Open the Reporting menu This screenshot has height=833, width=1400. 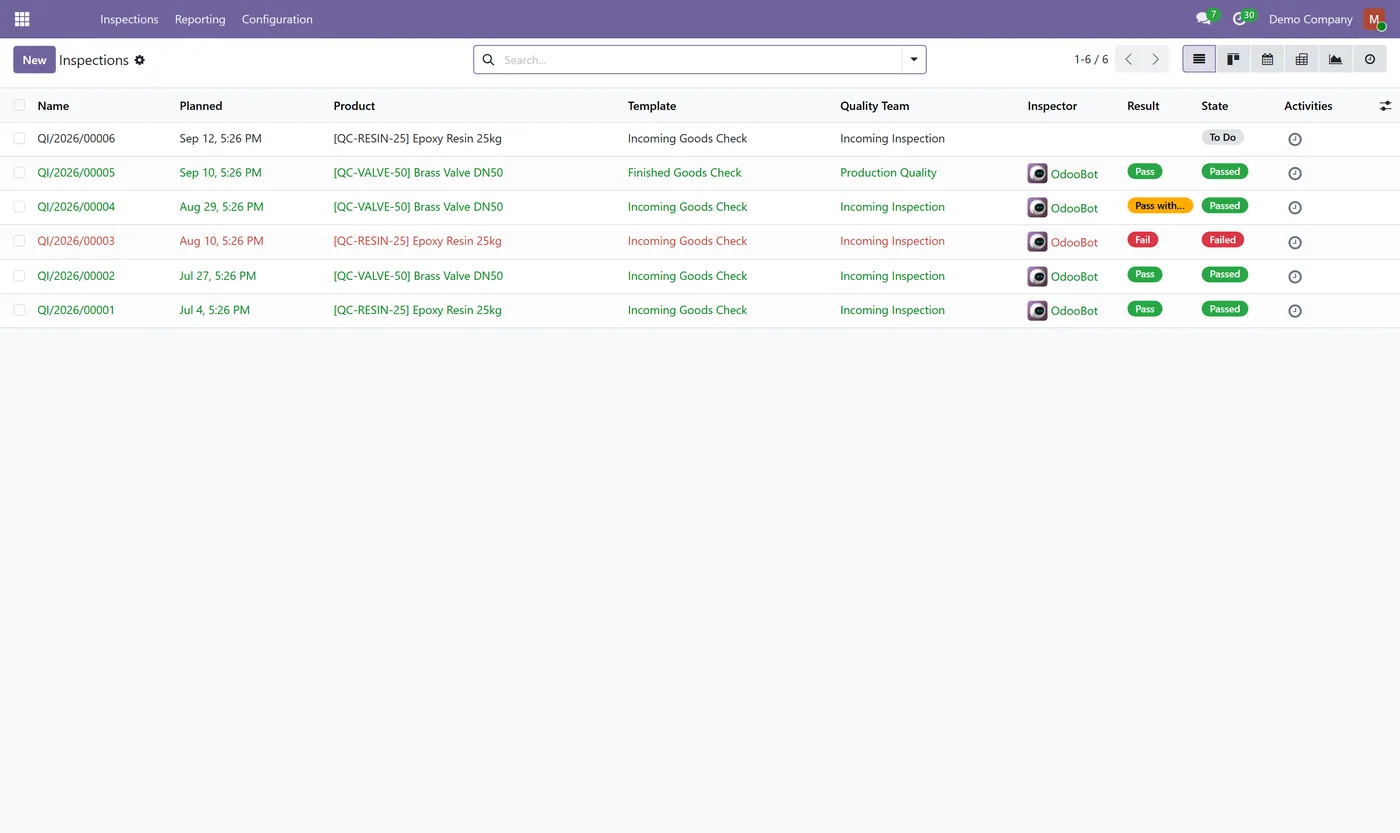[x=200, y=19]
